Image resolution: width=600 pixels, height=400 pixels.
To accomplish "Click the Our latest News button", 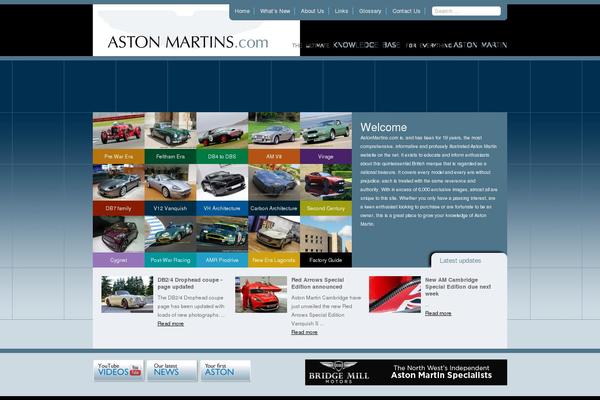I will pyautogui.click(x=172, y=371).
